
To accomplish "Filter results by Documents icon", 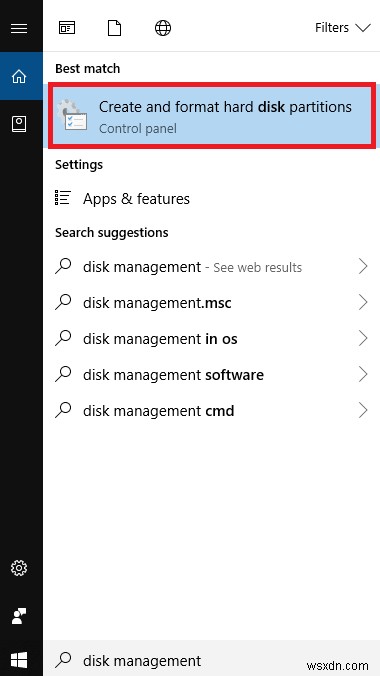I will click(114, 28).
